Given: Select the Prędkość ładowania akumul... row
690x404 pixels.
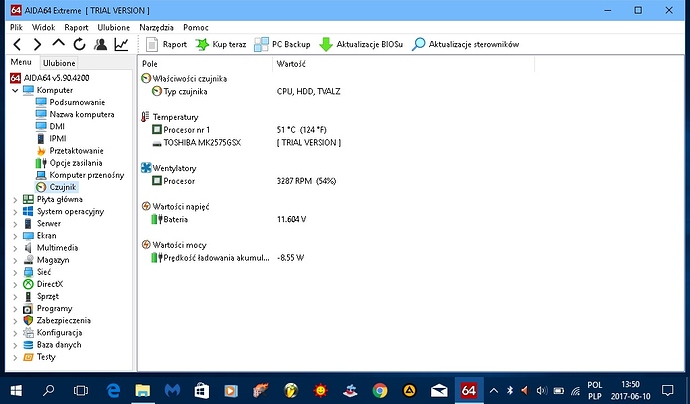Looking at the screenshot, I should tap(336, 258).
